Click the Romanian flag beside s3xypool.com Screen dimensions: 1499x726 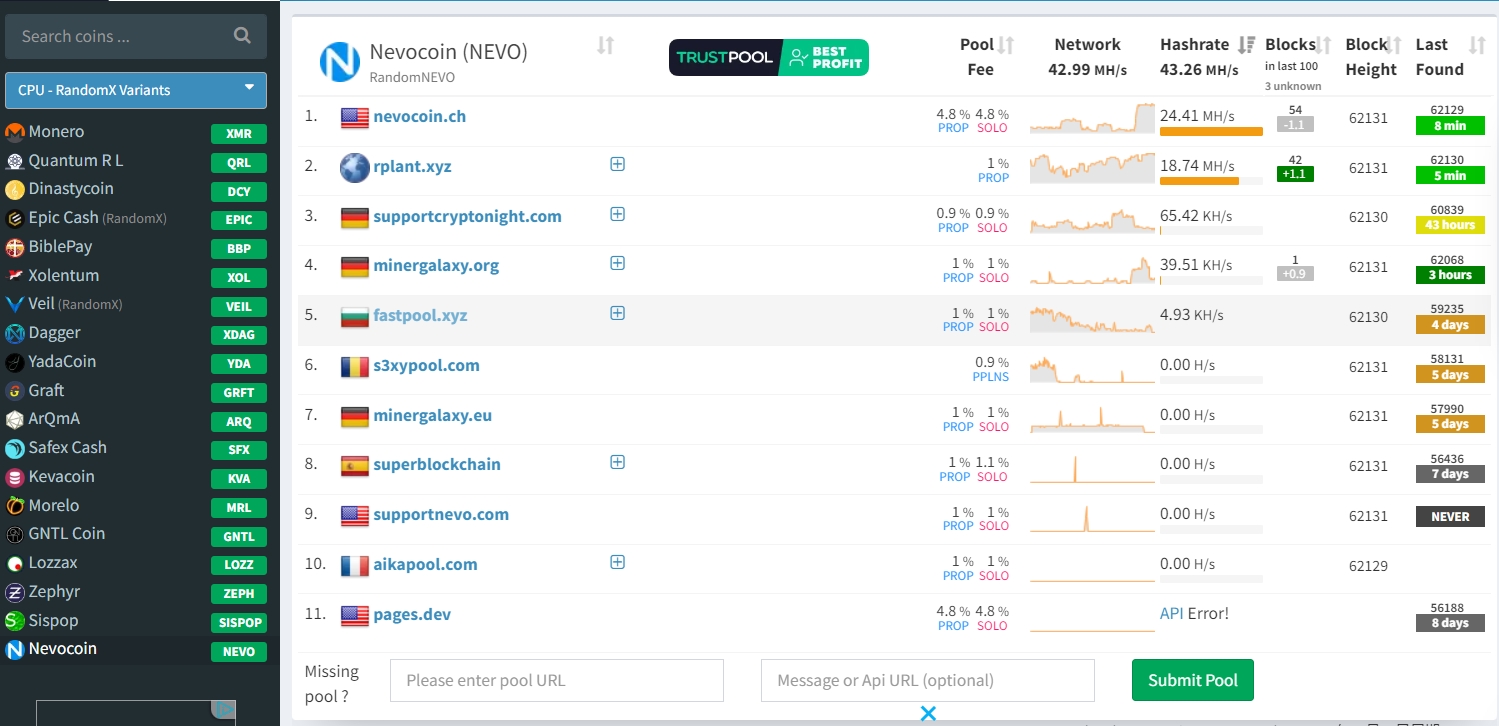pyautogui.click(x=355, y=366)
